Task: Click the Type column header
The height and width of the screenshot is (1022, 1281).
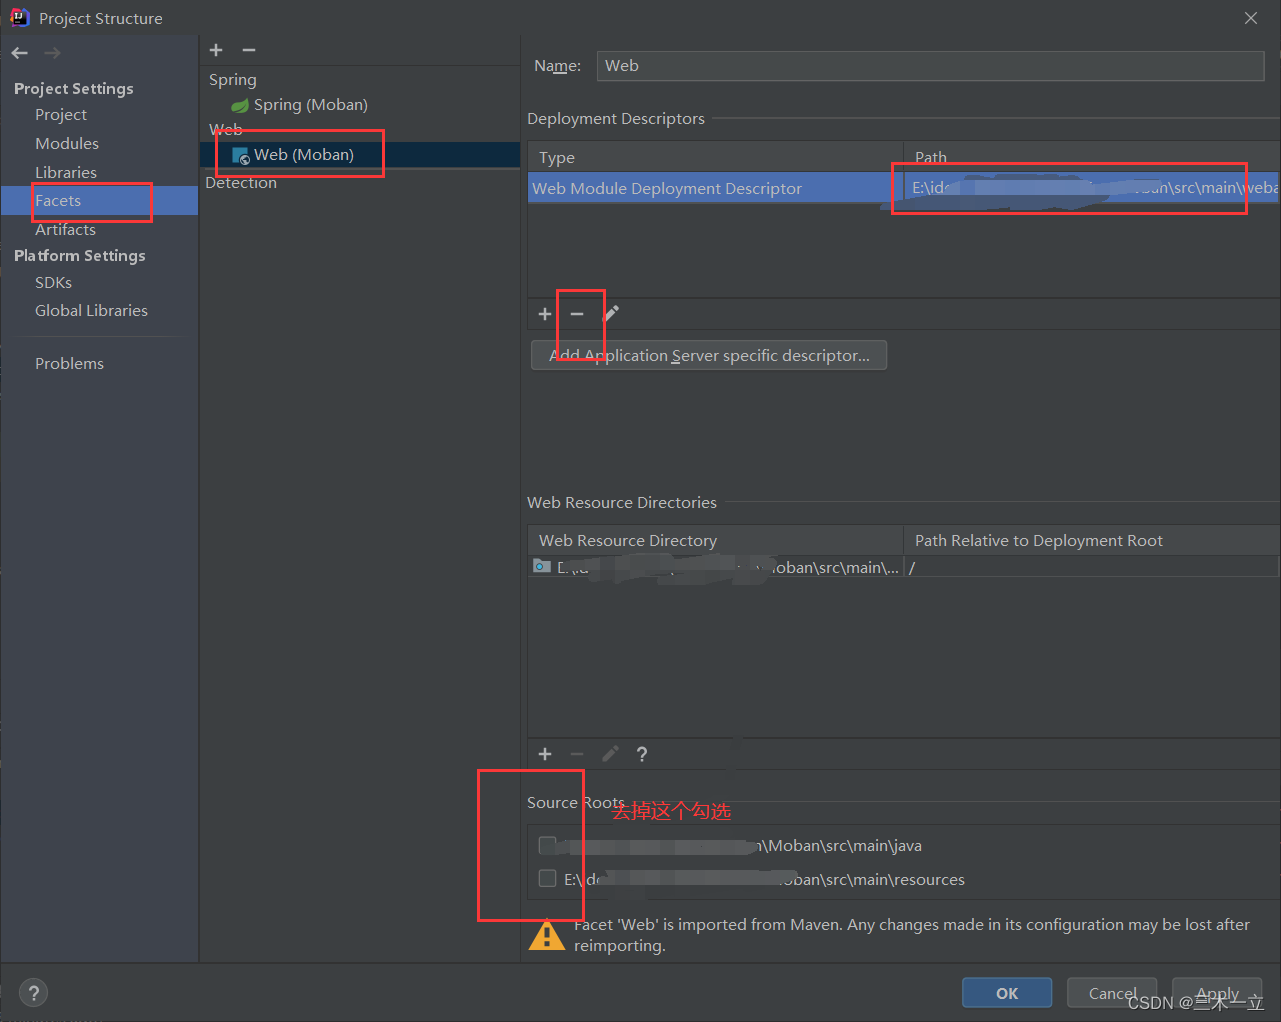Action: coord(715,158)
